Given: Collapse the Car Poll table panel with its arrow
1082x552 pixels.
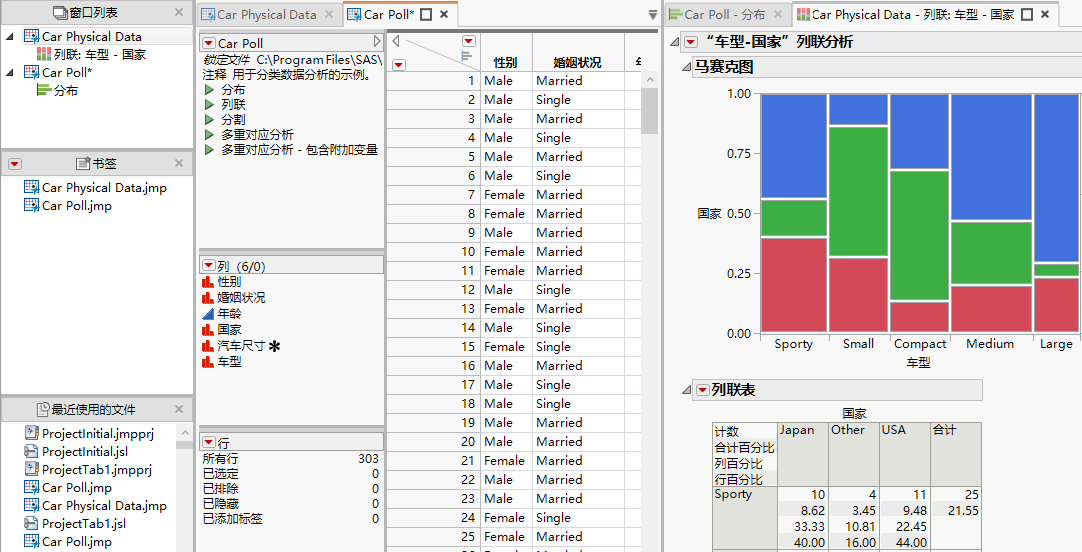Looking at the screenshot, I should (x=377, y=42).
